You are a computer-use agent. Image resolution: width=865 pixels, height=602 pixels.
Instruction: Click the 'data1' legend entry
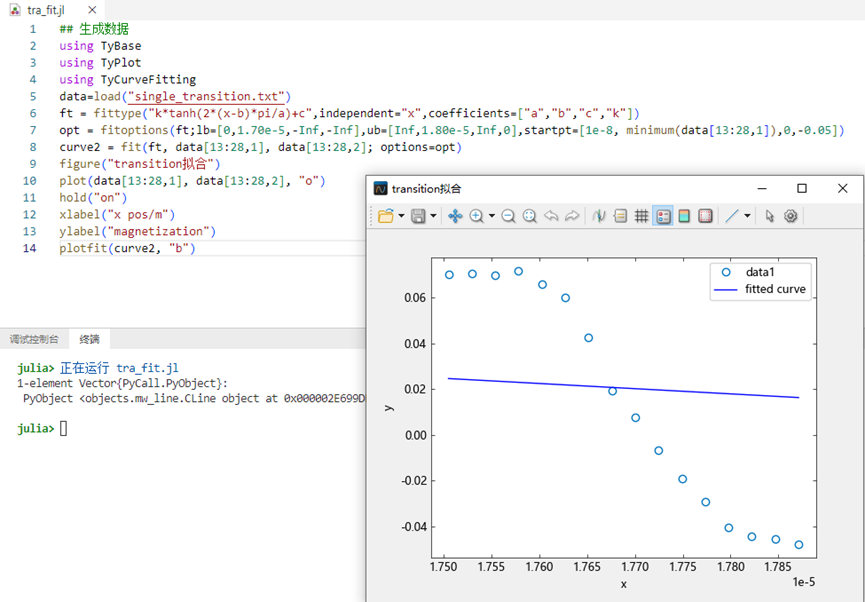[x=760, y=272]
